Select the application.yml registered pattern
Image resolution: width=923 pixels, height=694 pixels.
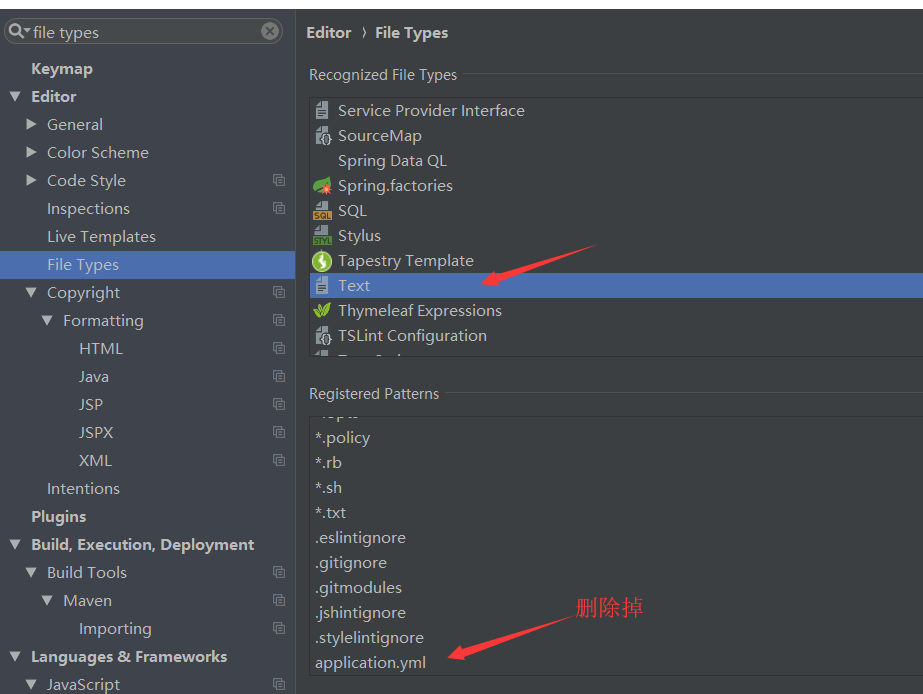(x=371, y=662)
